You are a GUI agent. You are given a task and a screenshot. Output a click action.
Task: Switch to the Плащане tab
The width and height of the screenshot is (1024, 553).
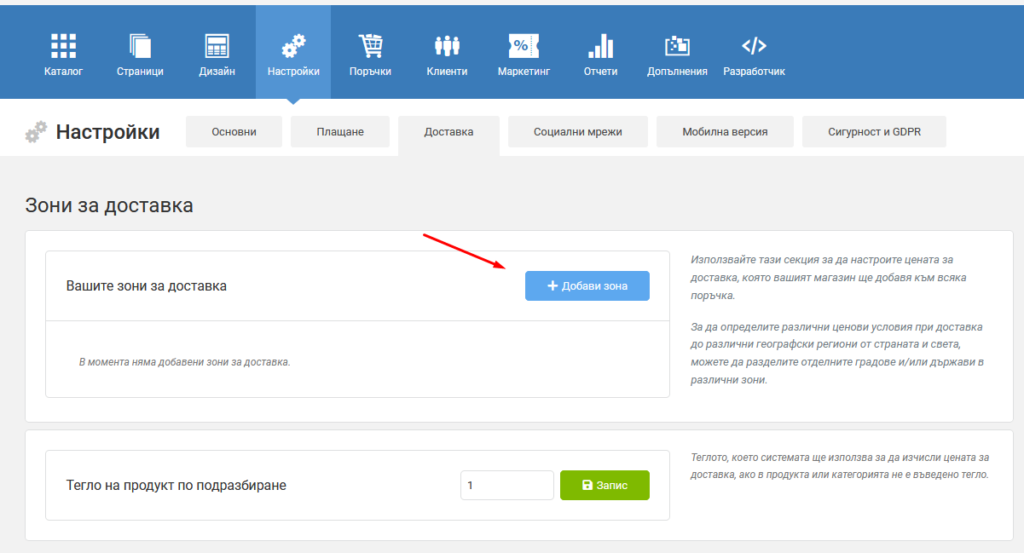click(x=340, y=132)
